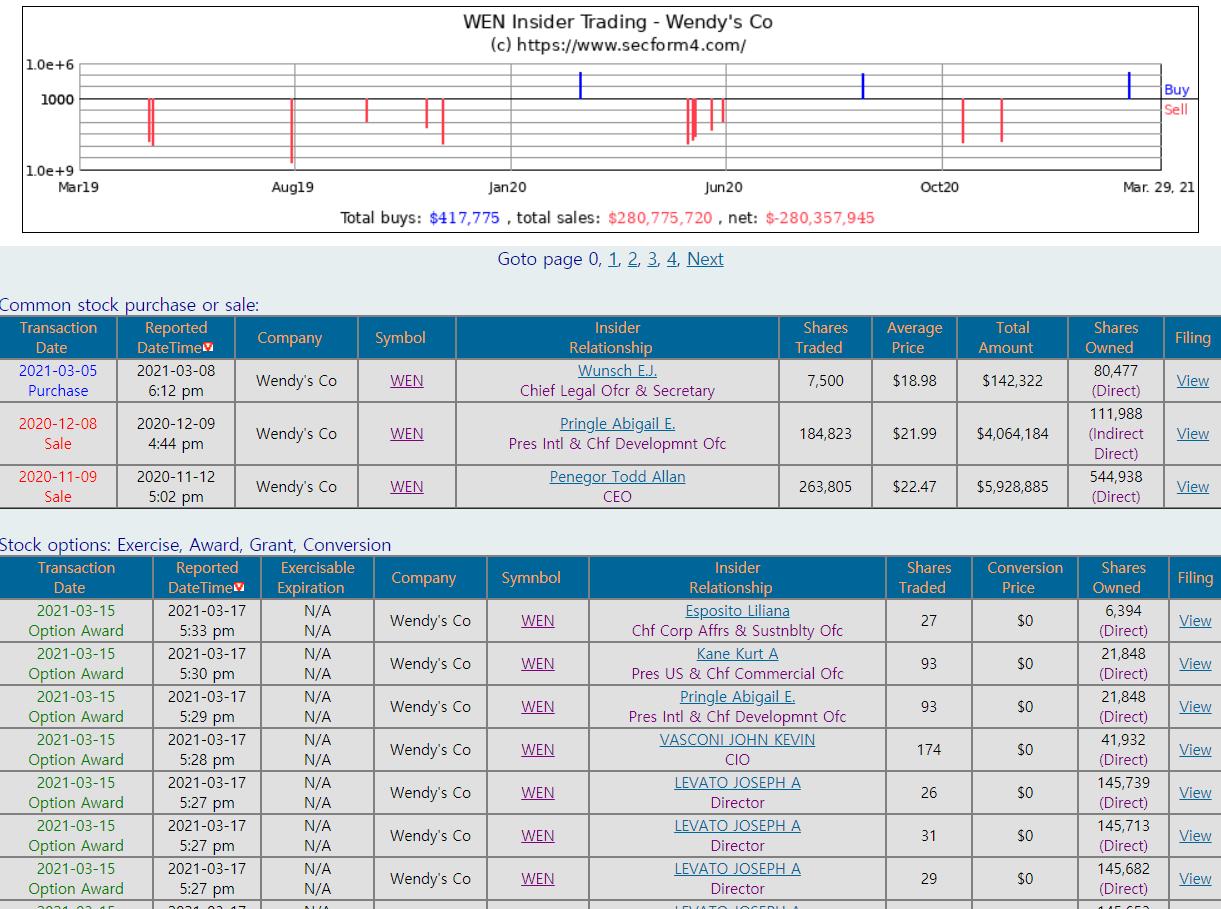Go to page 2
This screenshot has height=909, width=1221.
(632, 259)
